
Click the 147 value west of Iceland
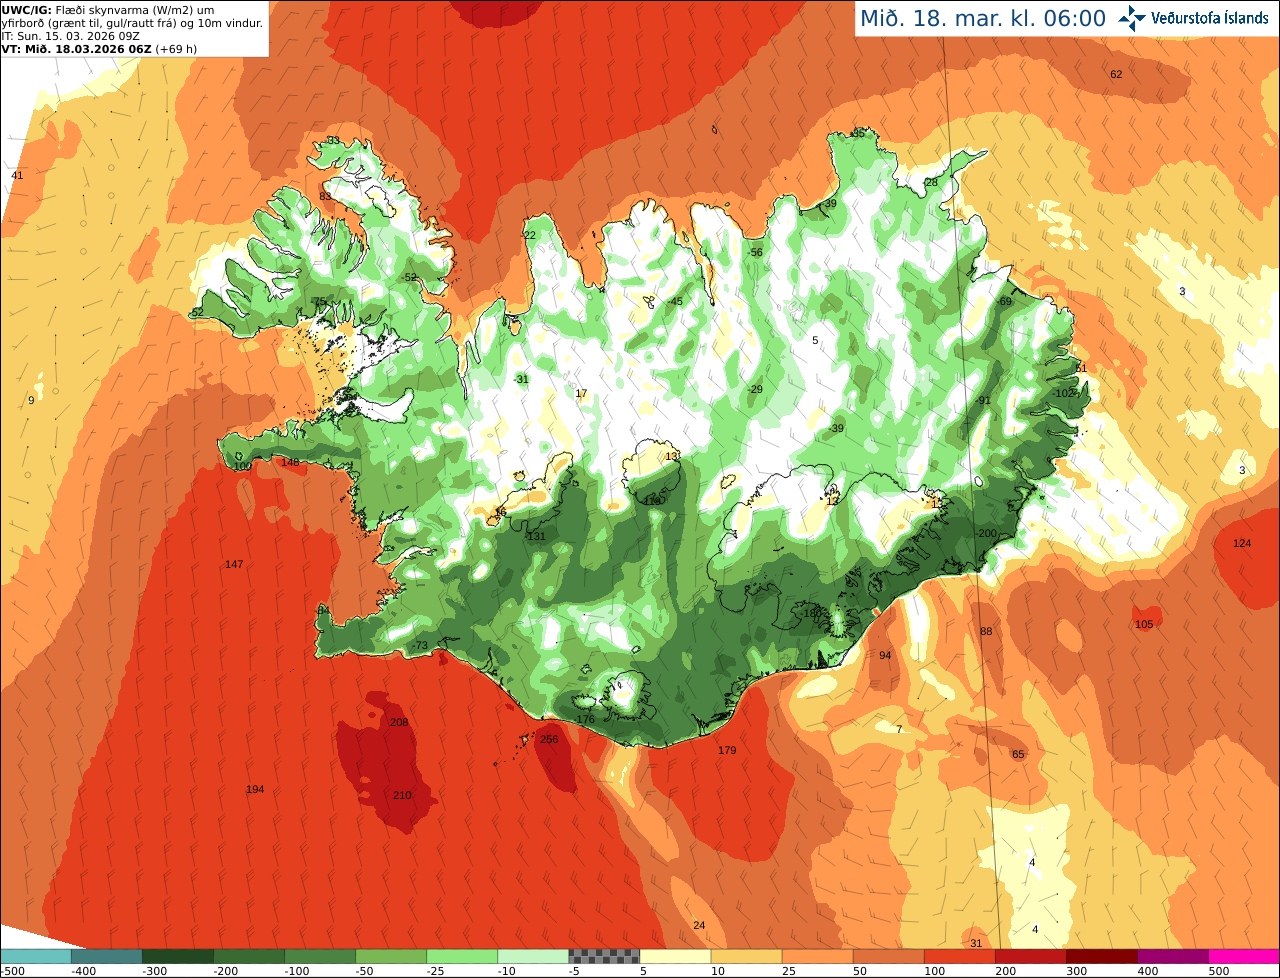(x=234, y=564)
